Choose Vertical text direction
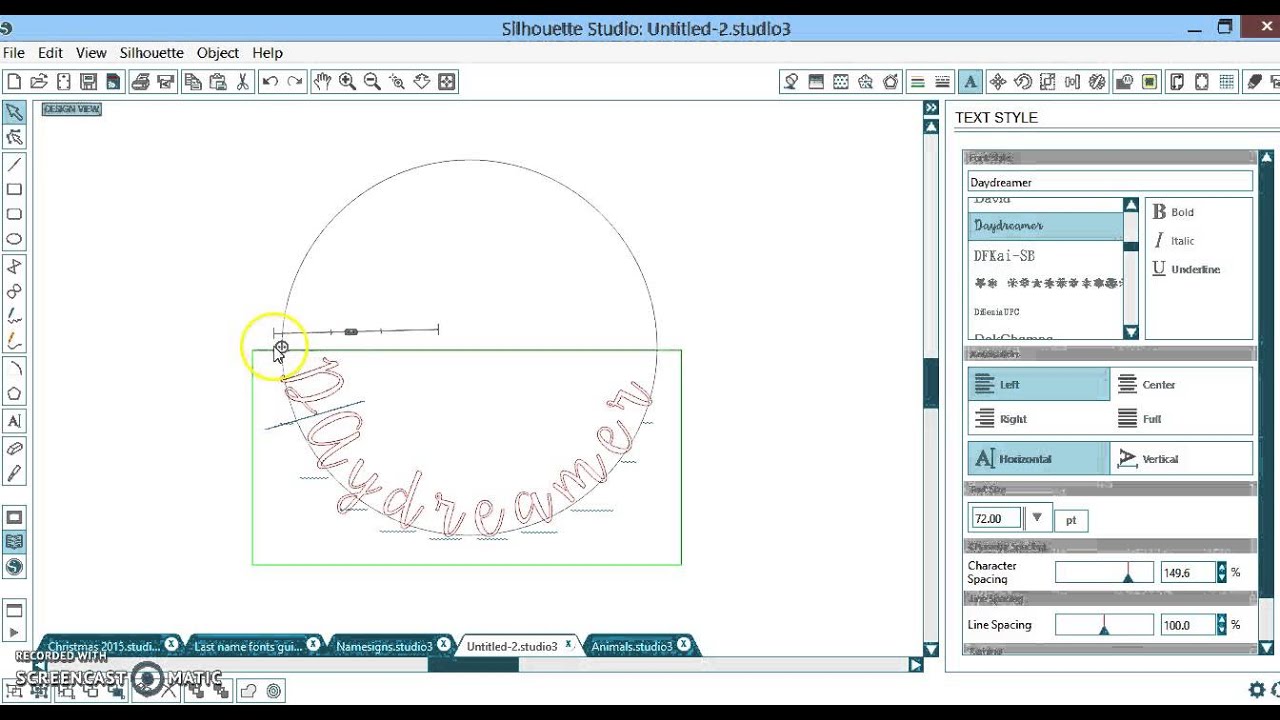Viewport: 1280px width, 720px height. (1181, 459)
